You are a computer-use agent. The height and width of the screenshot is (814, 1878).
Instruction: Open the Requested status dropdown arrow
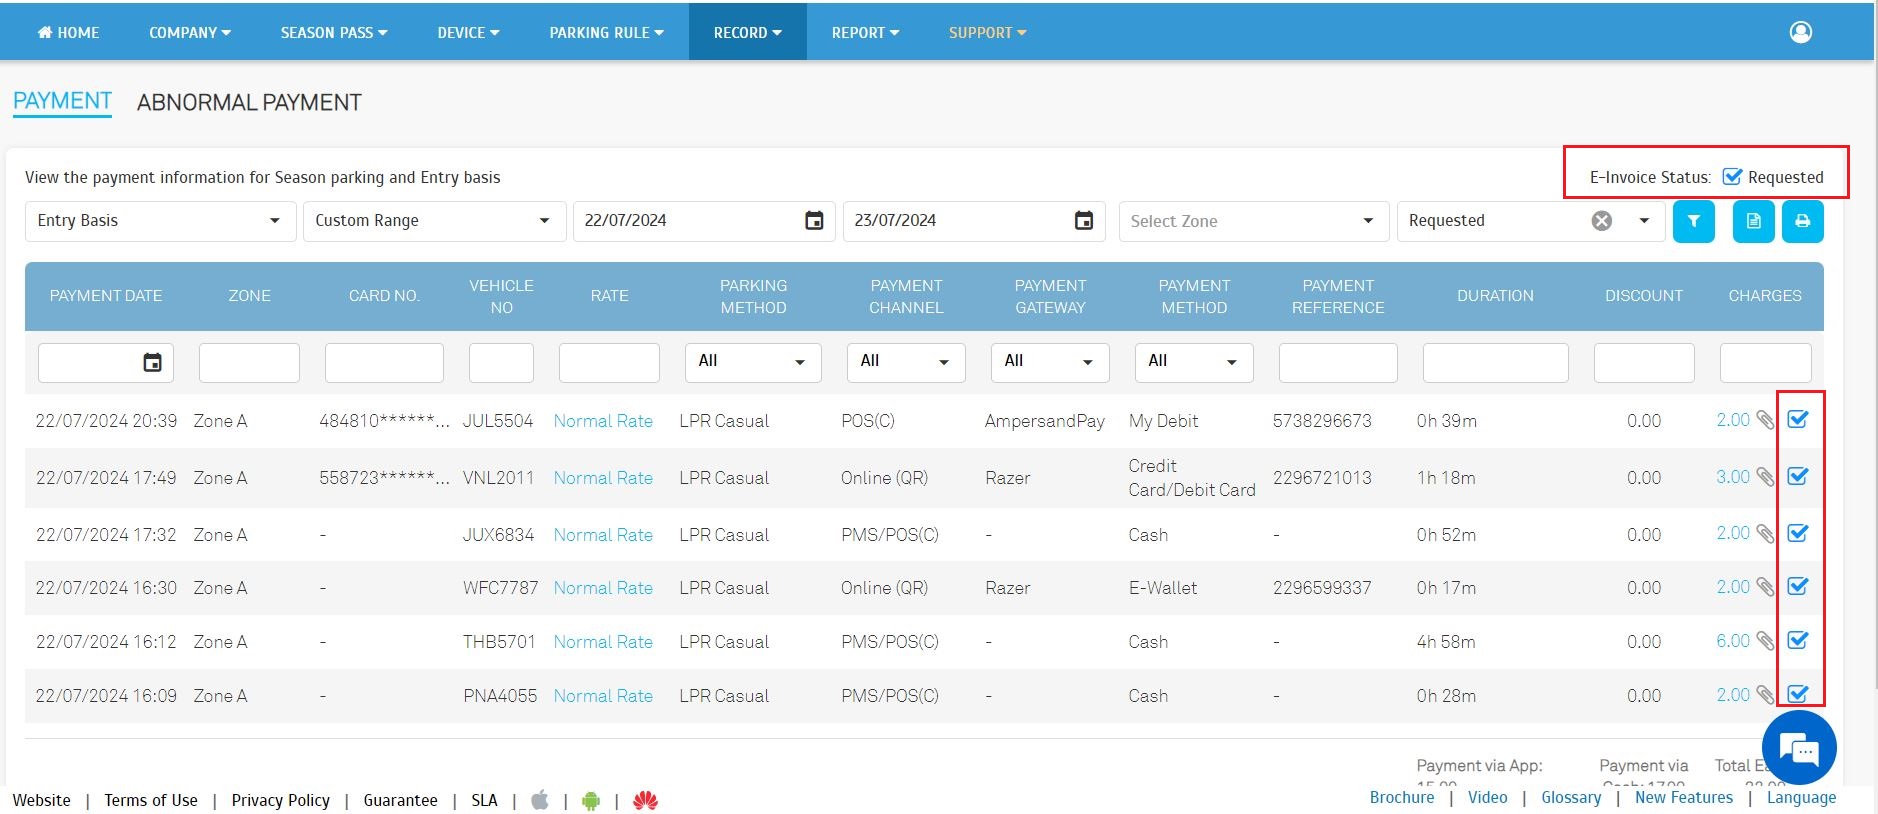(1644, 221)
